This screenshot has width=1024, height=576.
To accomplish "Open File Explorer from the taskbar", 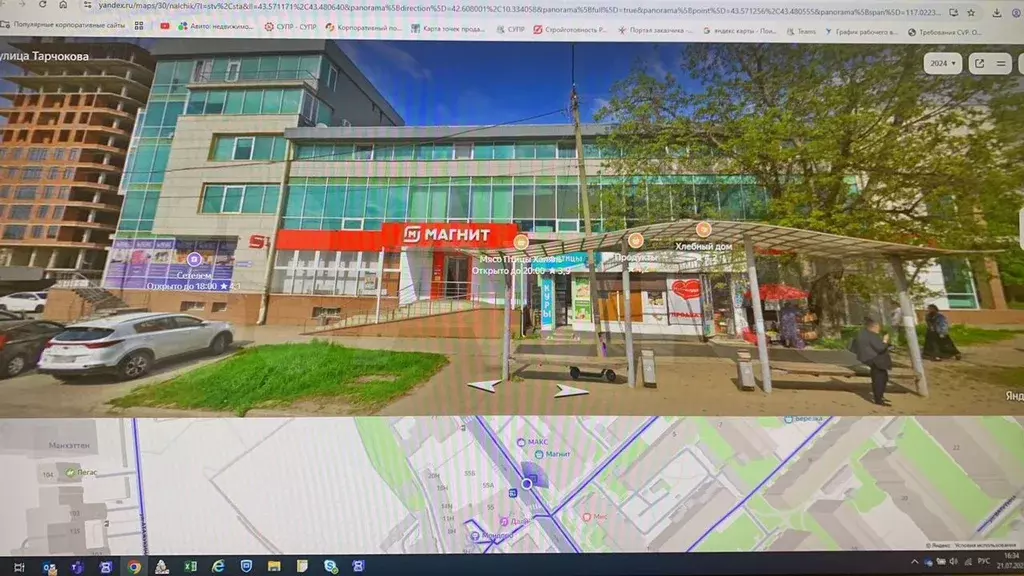I will point(274,566).
